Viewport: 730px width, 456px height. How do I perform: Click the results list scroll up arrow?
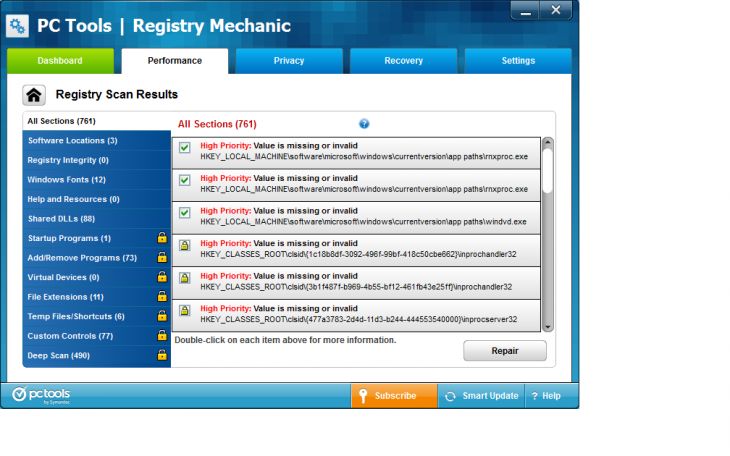pyautogui.click(x=548, y=143)
